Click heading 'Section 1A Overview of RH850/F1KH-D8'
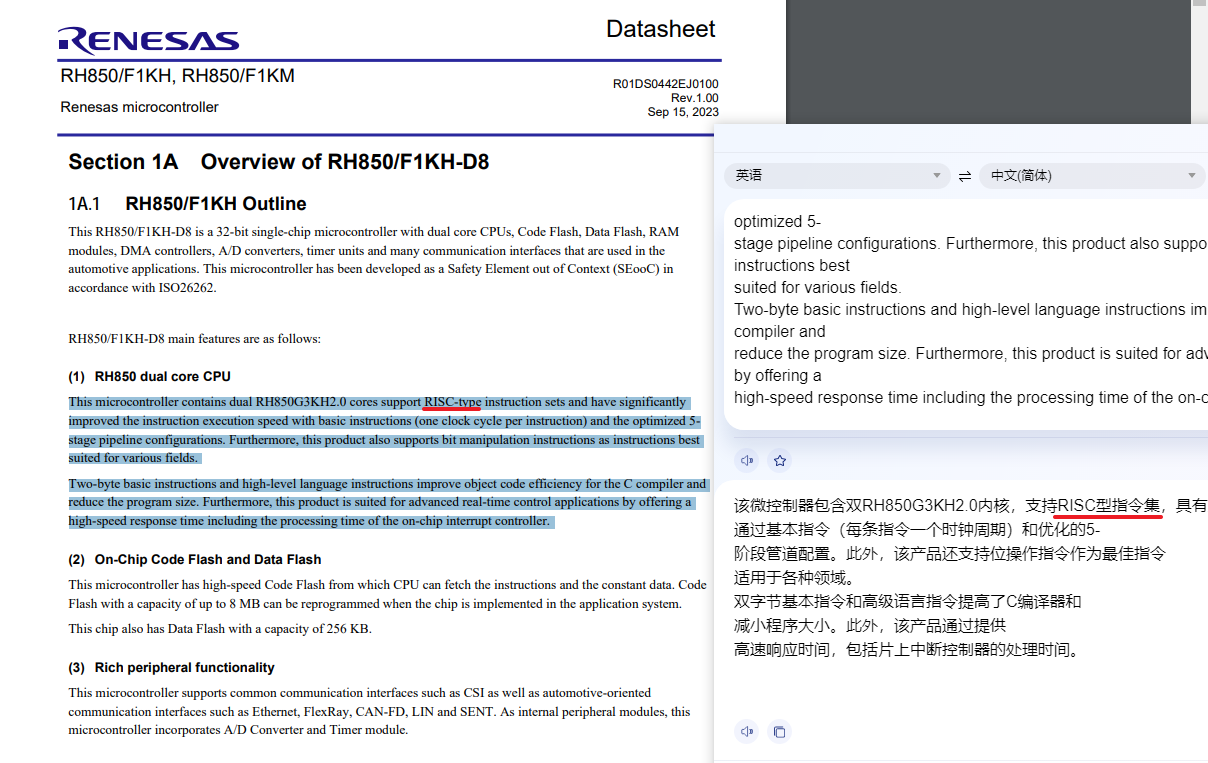The image size is (1208, 763). (x=278, y=162)
